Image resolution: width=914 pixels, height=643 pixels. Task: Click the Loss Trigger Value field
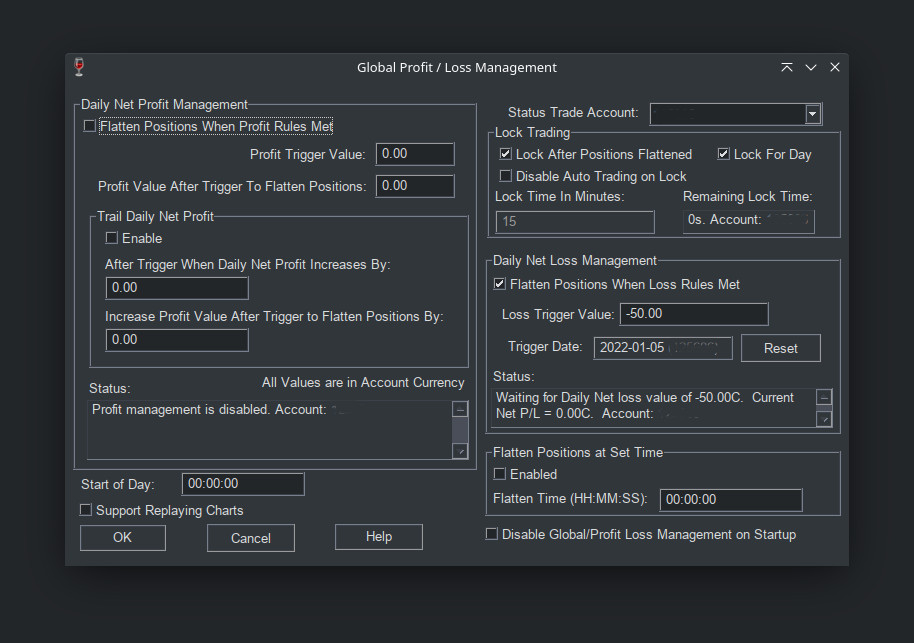[x=693, y=314]
